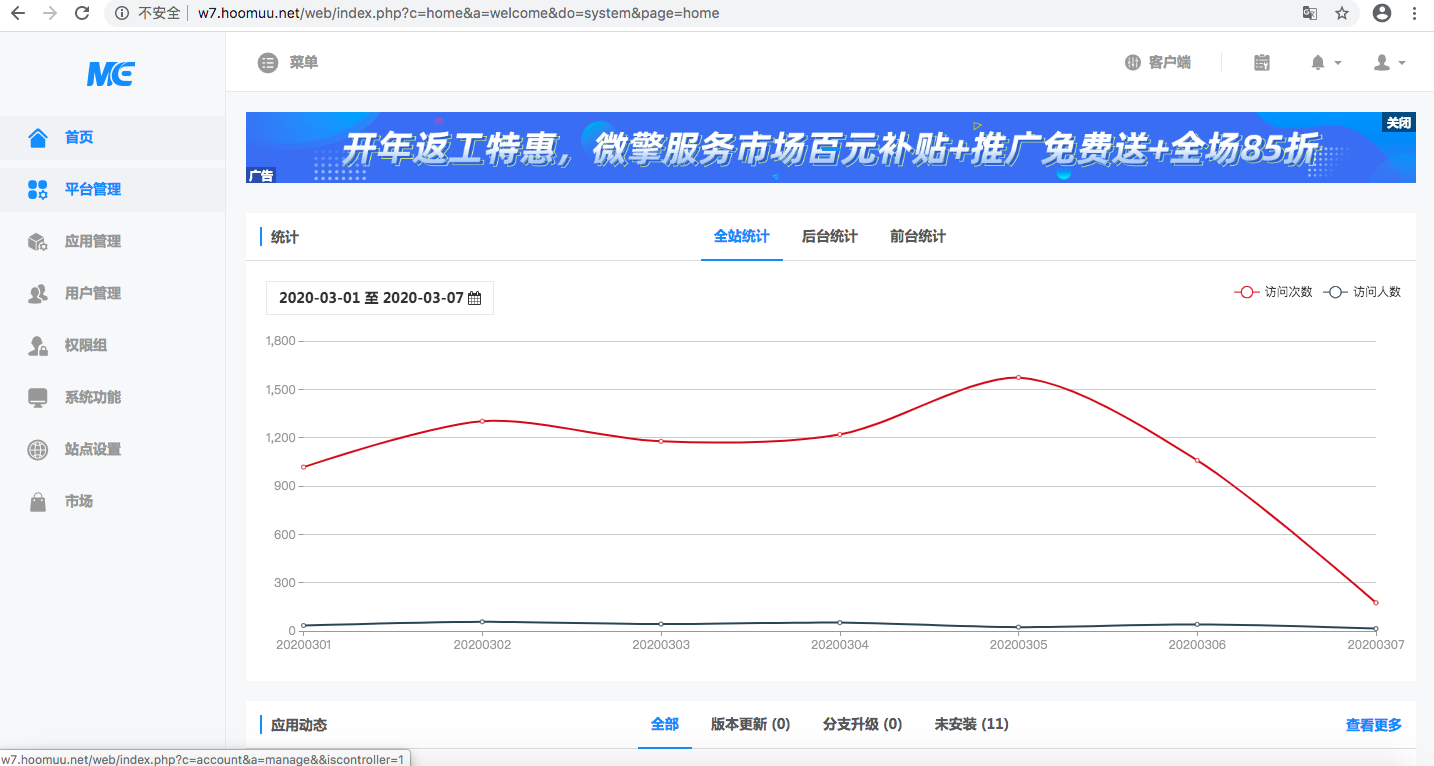Switch to 全站统计 tab
1434x766 pixels.
pos(742,237)
